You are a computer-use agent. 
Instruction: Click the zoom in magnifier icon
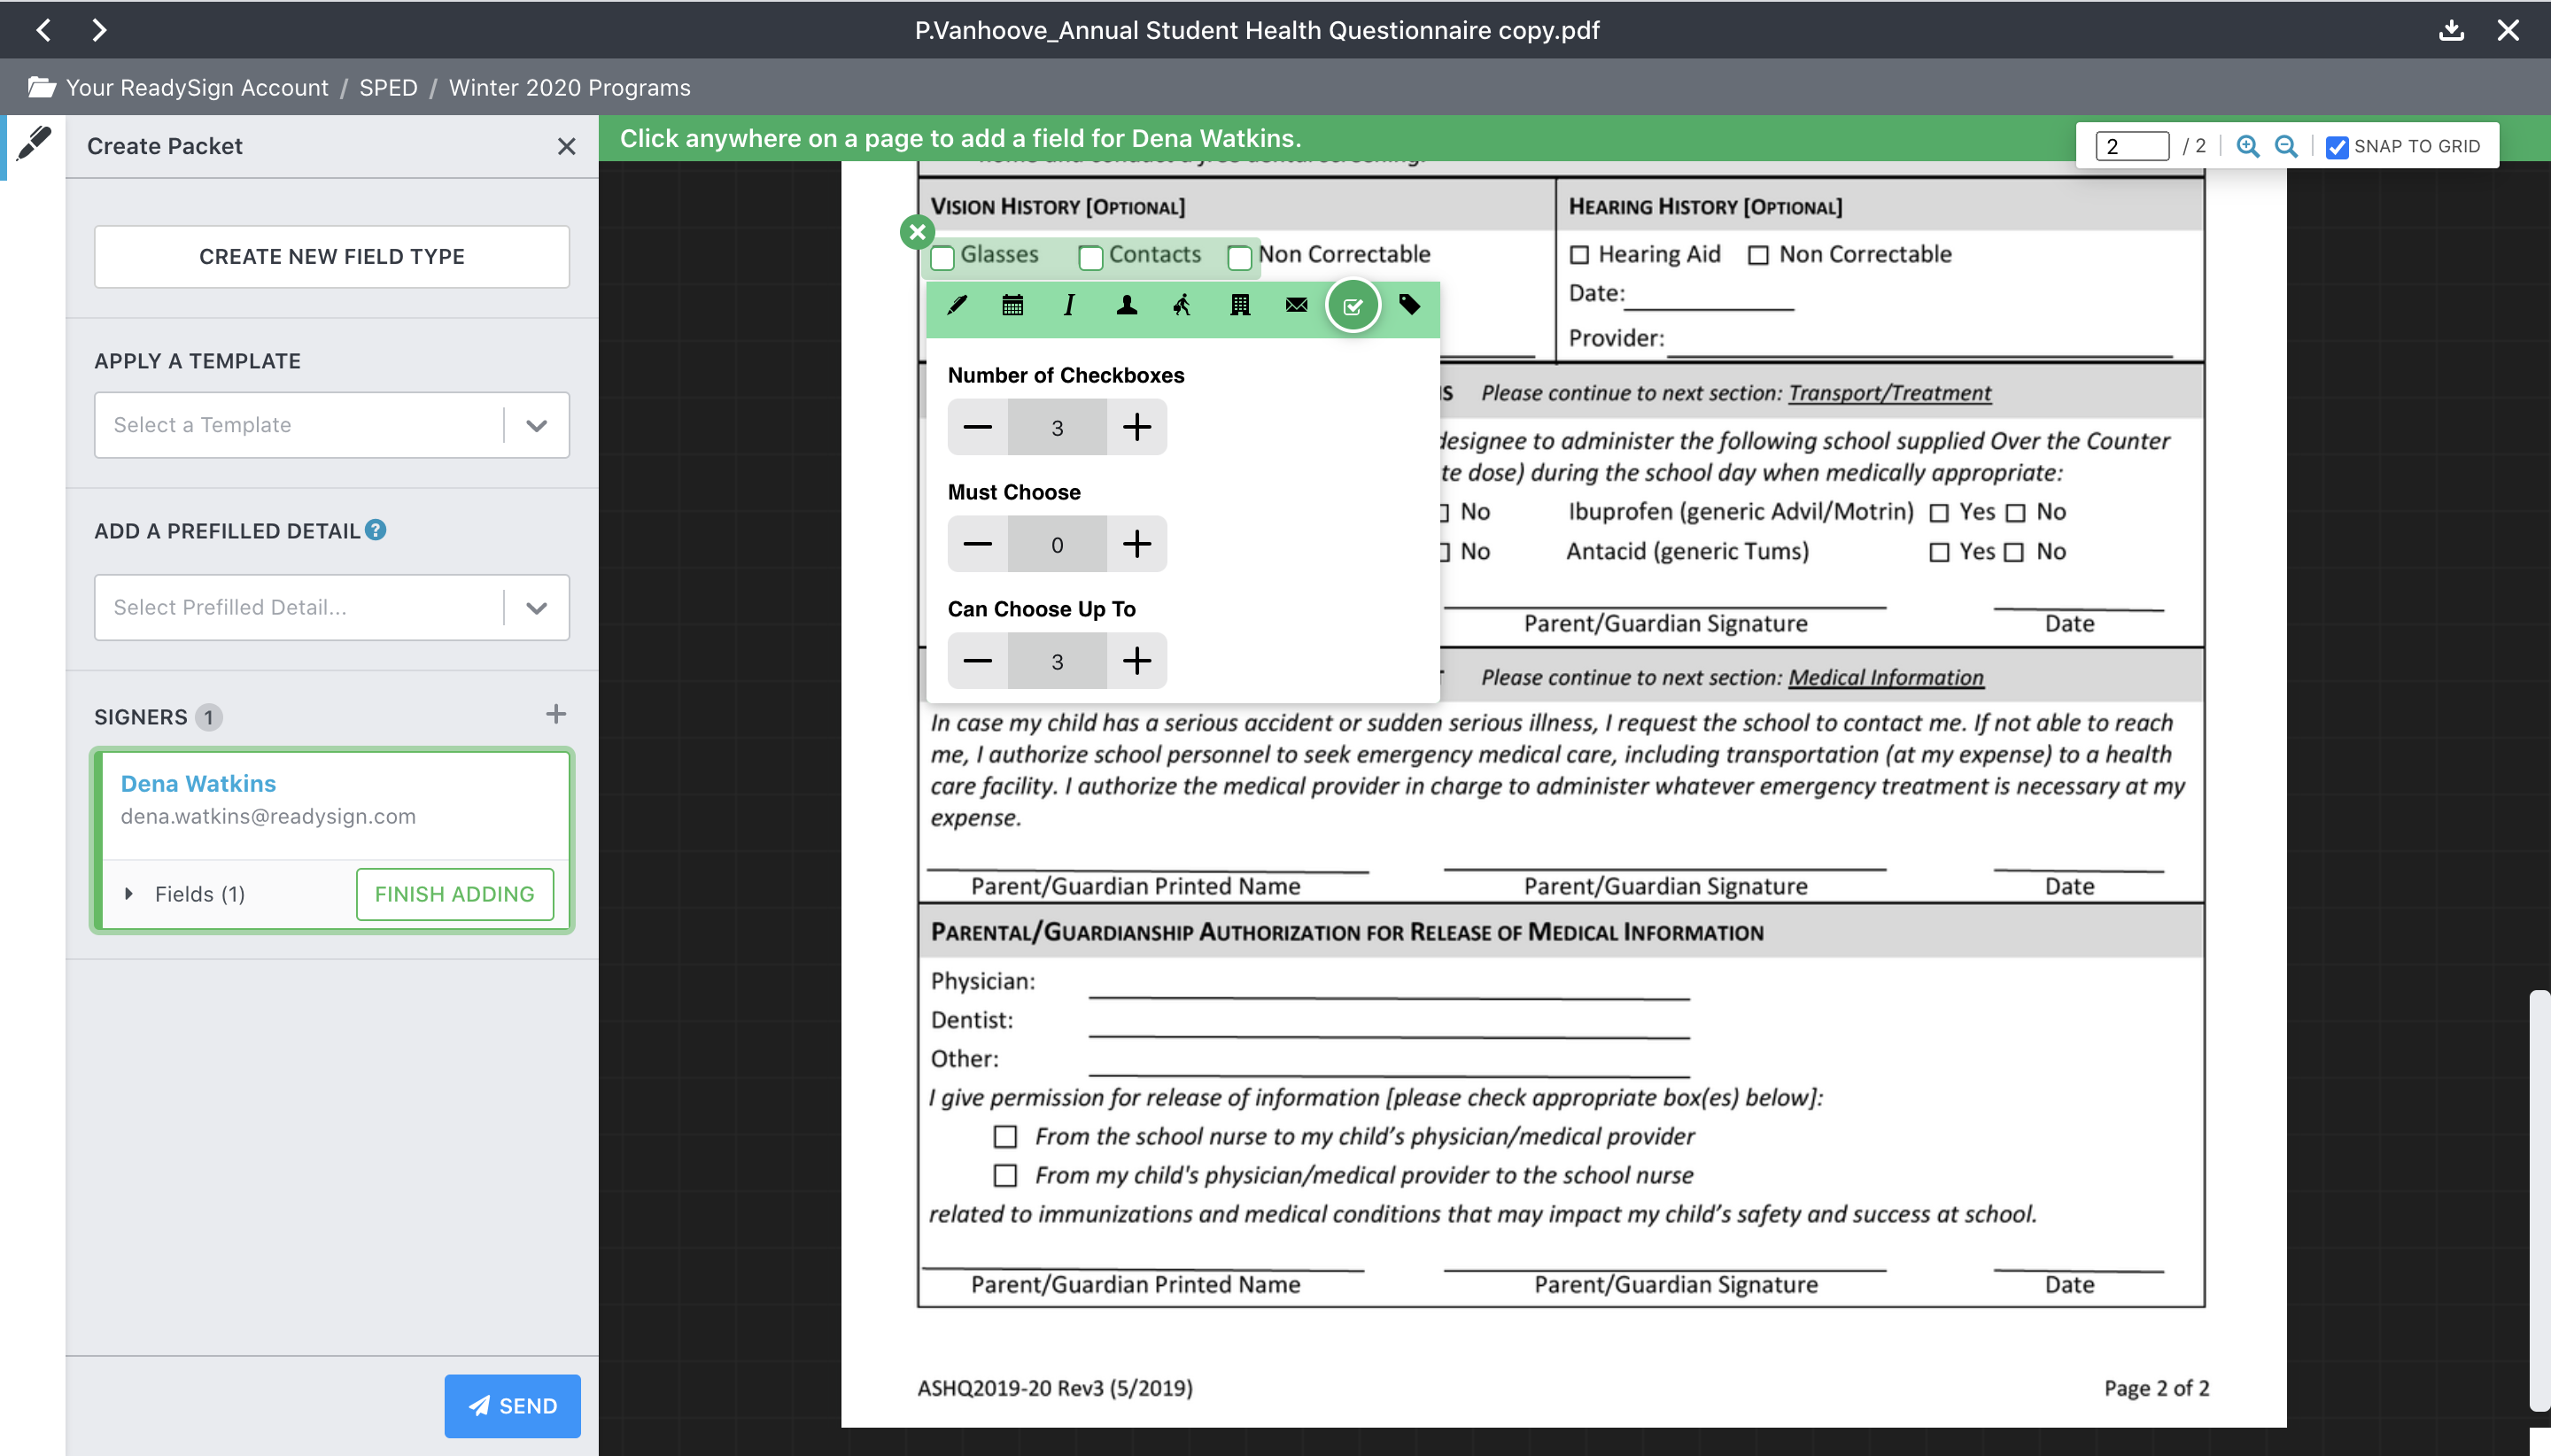pos(2247,146)
